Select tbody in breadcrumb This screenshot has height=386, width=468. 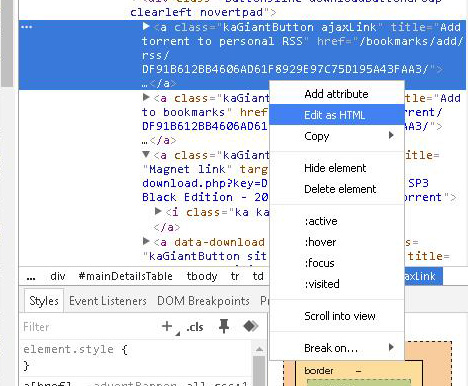click(202, 276)
